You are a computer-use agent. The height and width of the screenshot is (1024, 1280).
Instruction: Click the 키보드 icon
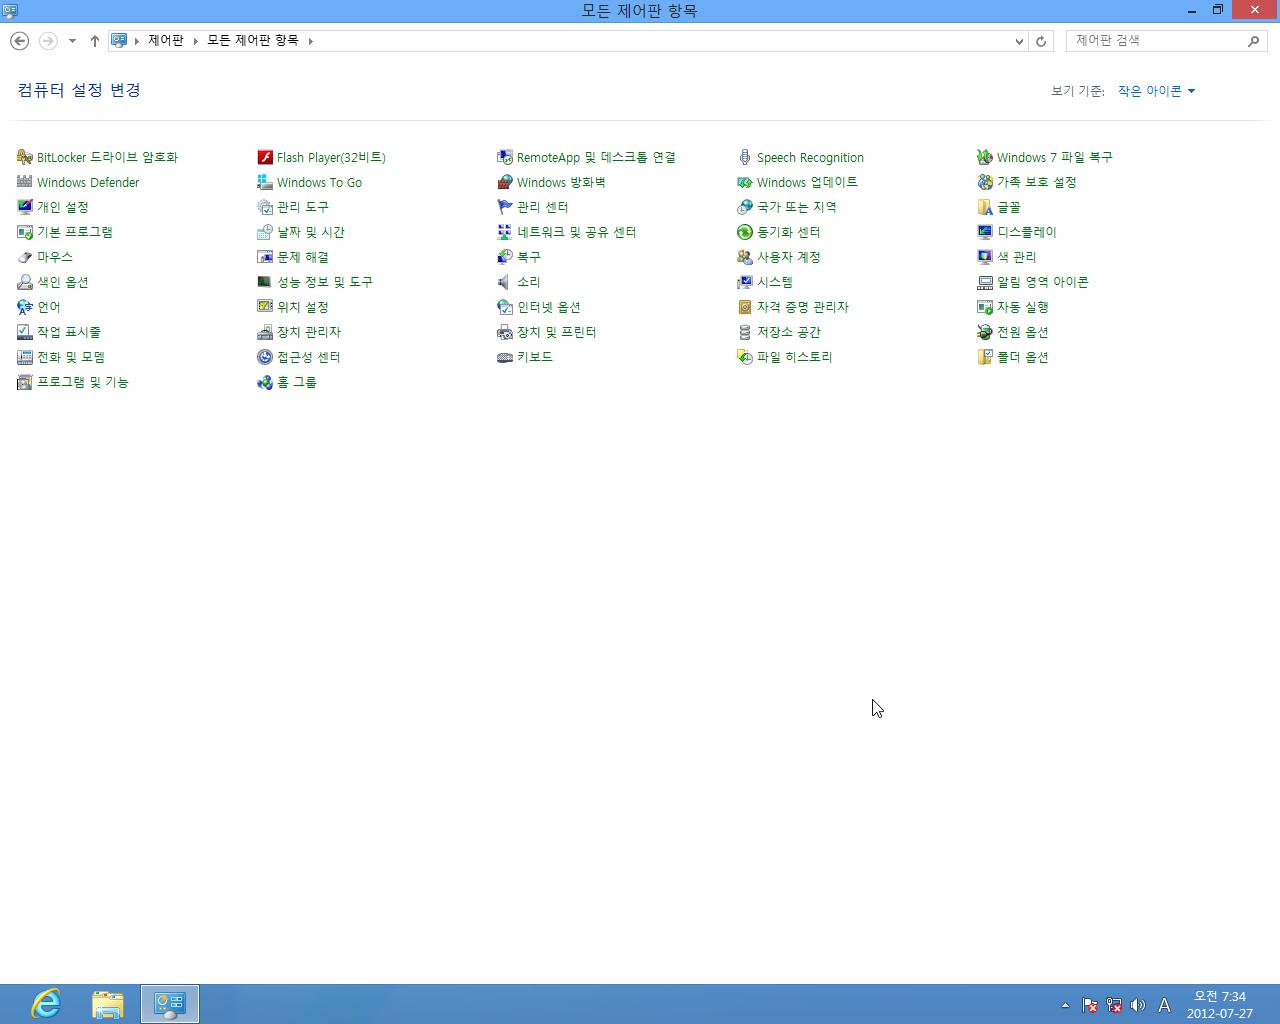505,357
